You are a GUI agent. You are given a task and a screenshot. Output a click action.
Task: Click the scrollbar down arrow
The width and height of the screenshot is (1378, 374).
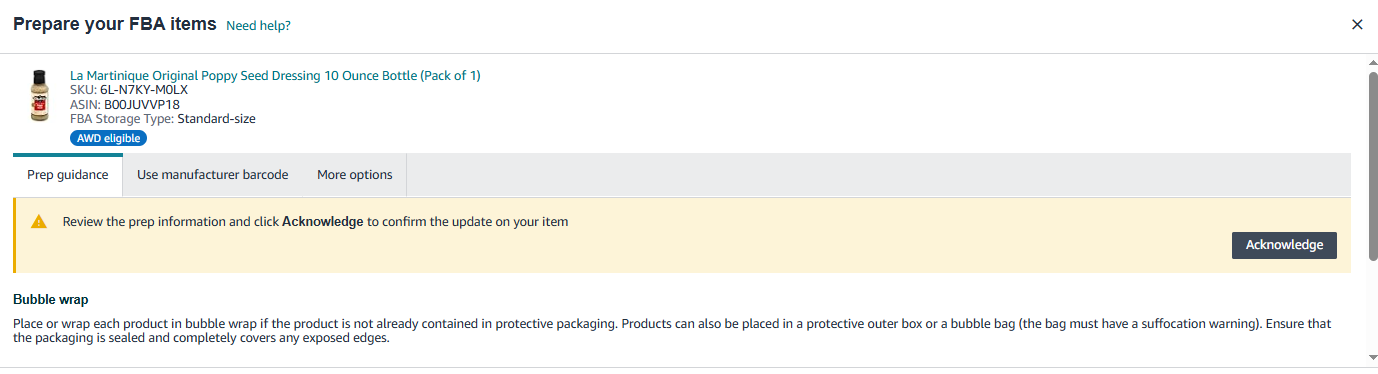1372,357
